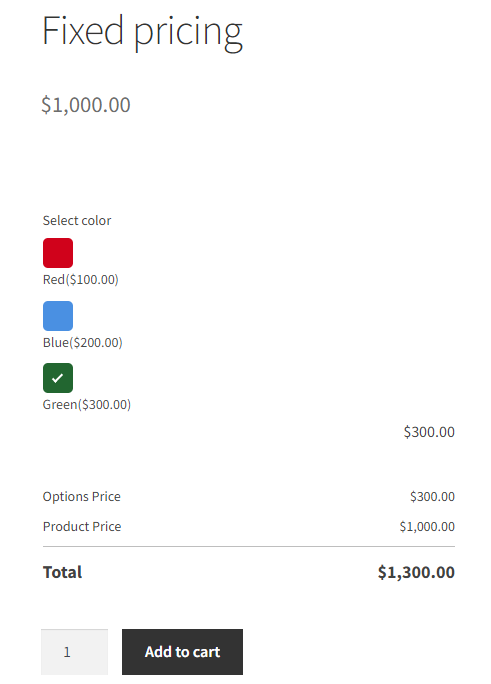This screenshot has width=491, height=684.
Task: Click the bold Total label
Action: (x=62, y=572)
